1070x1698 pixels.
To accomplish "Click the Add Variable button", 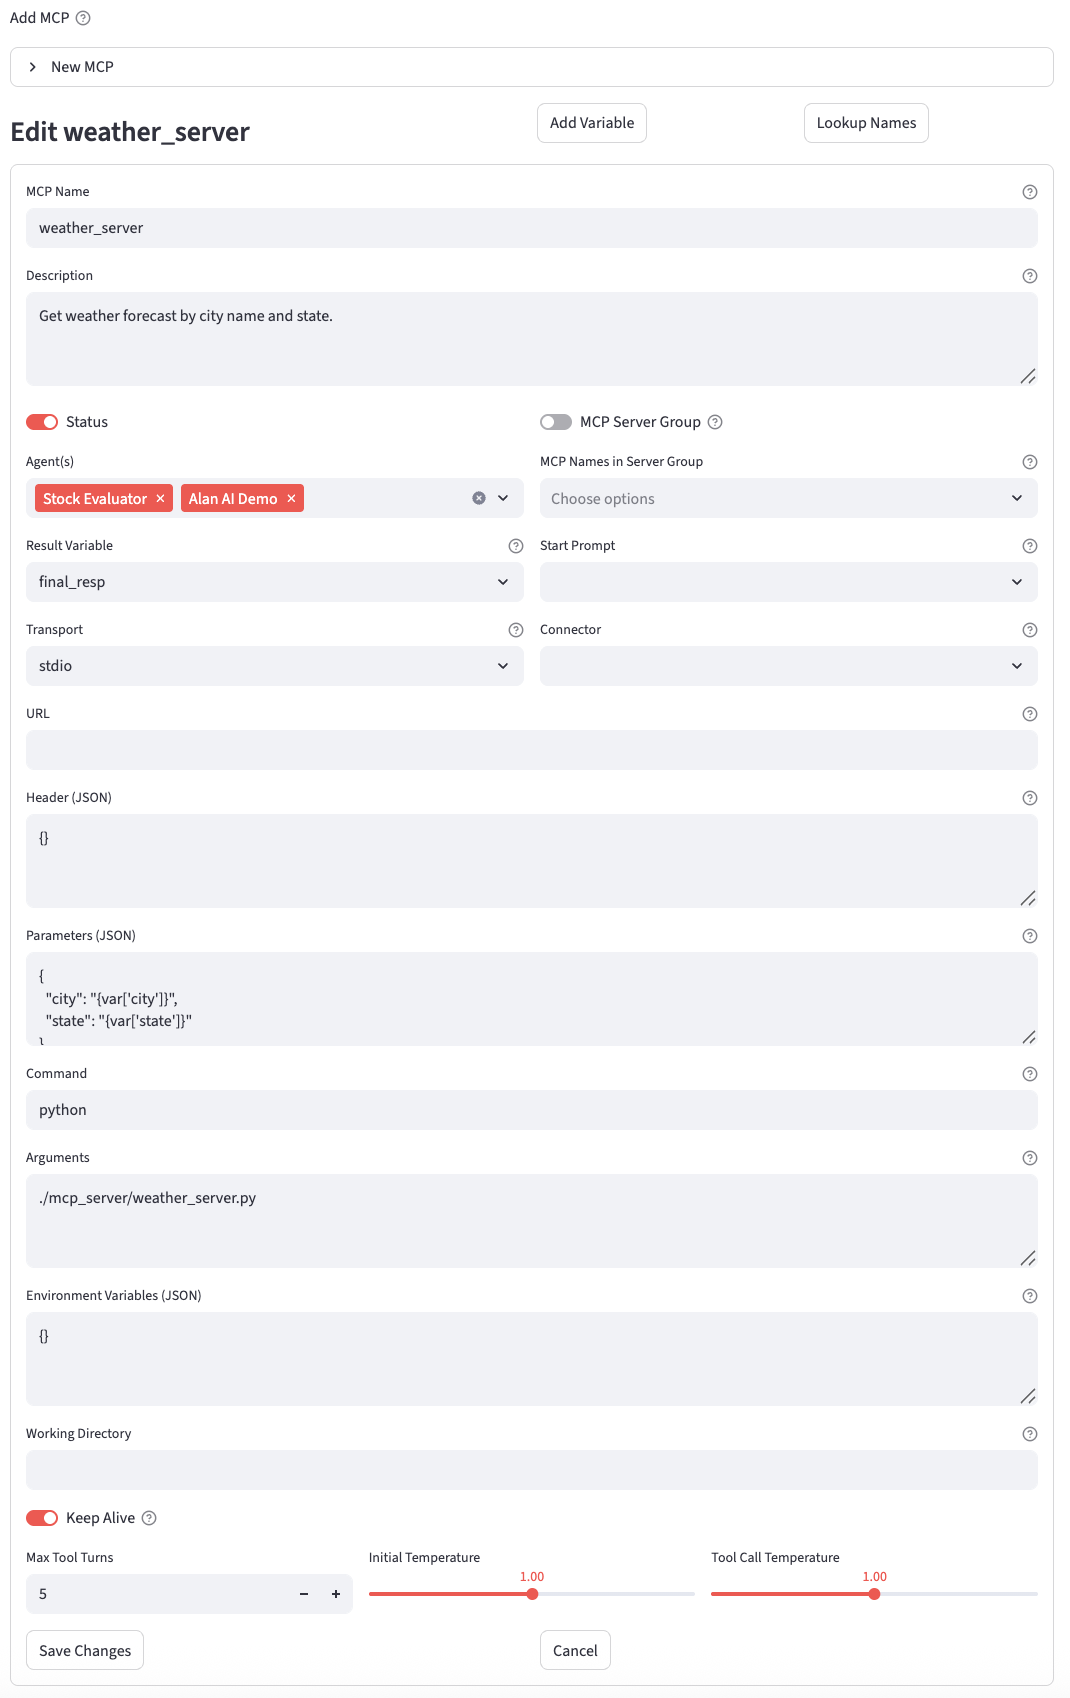I will [x=592, y=123].
